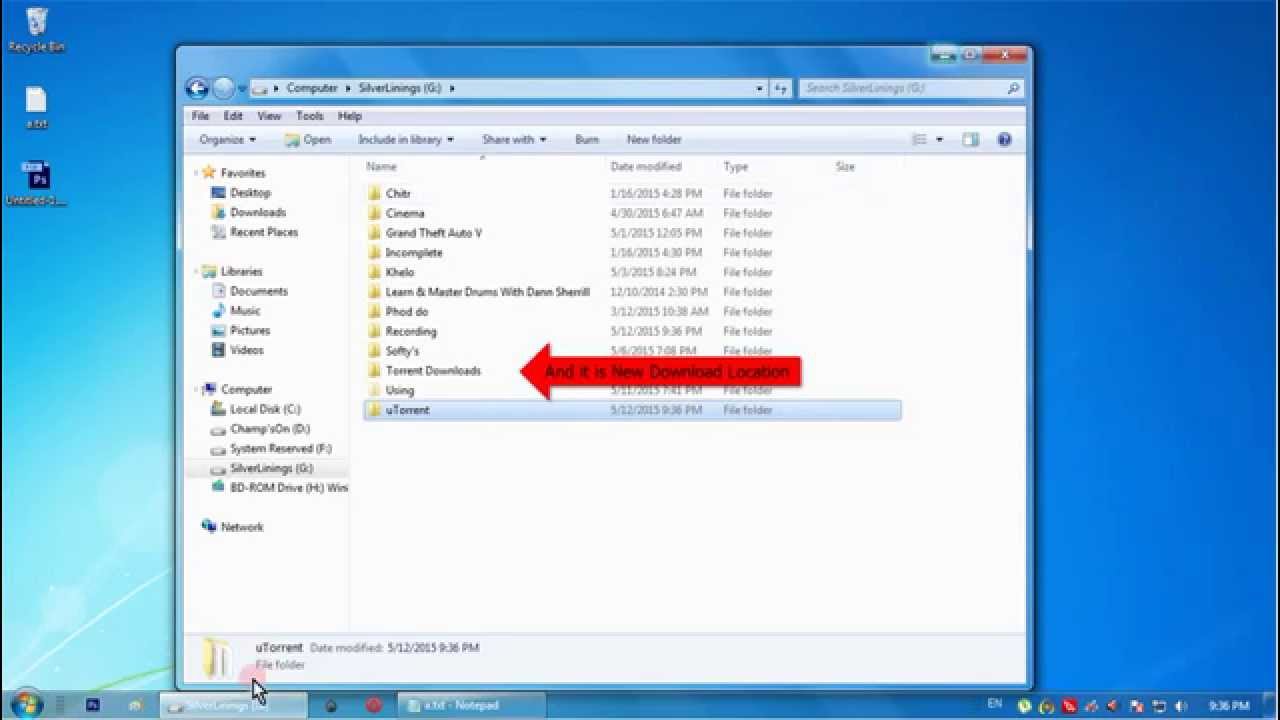Open the Share with dropdown

514,140
